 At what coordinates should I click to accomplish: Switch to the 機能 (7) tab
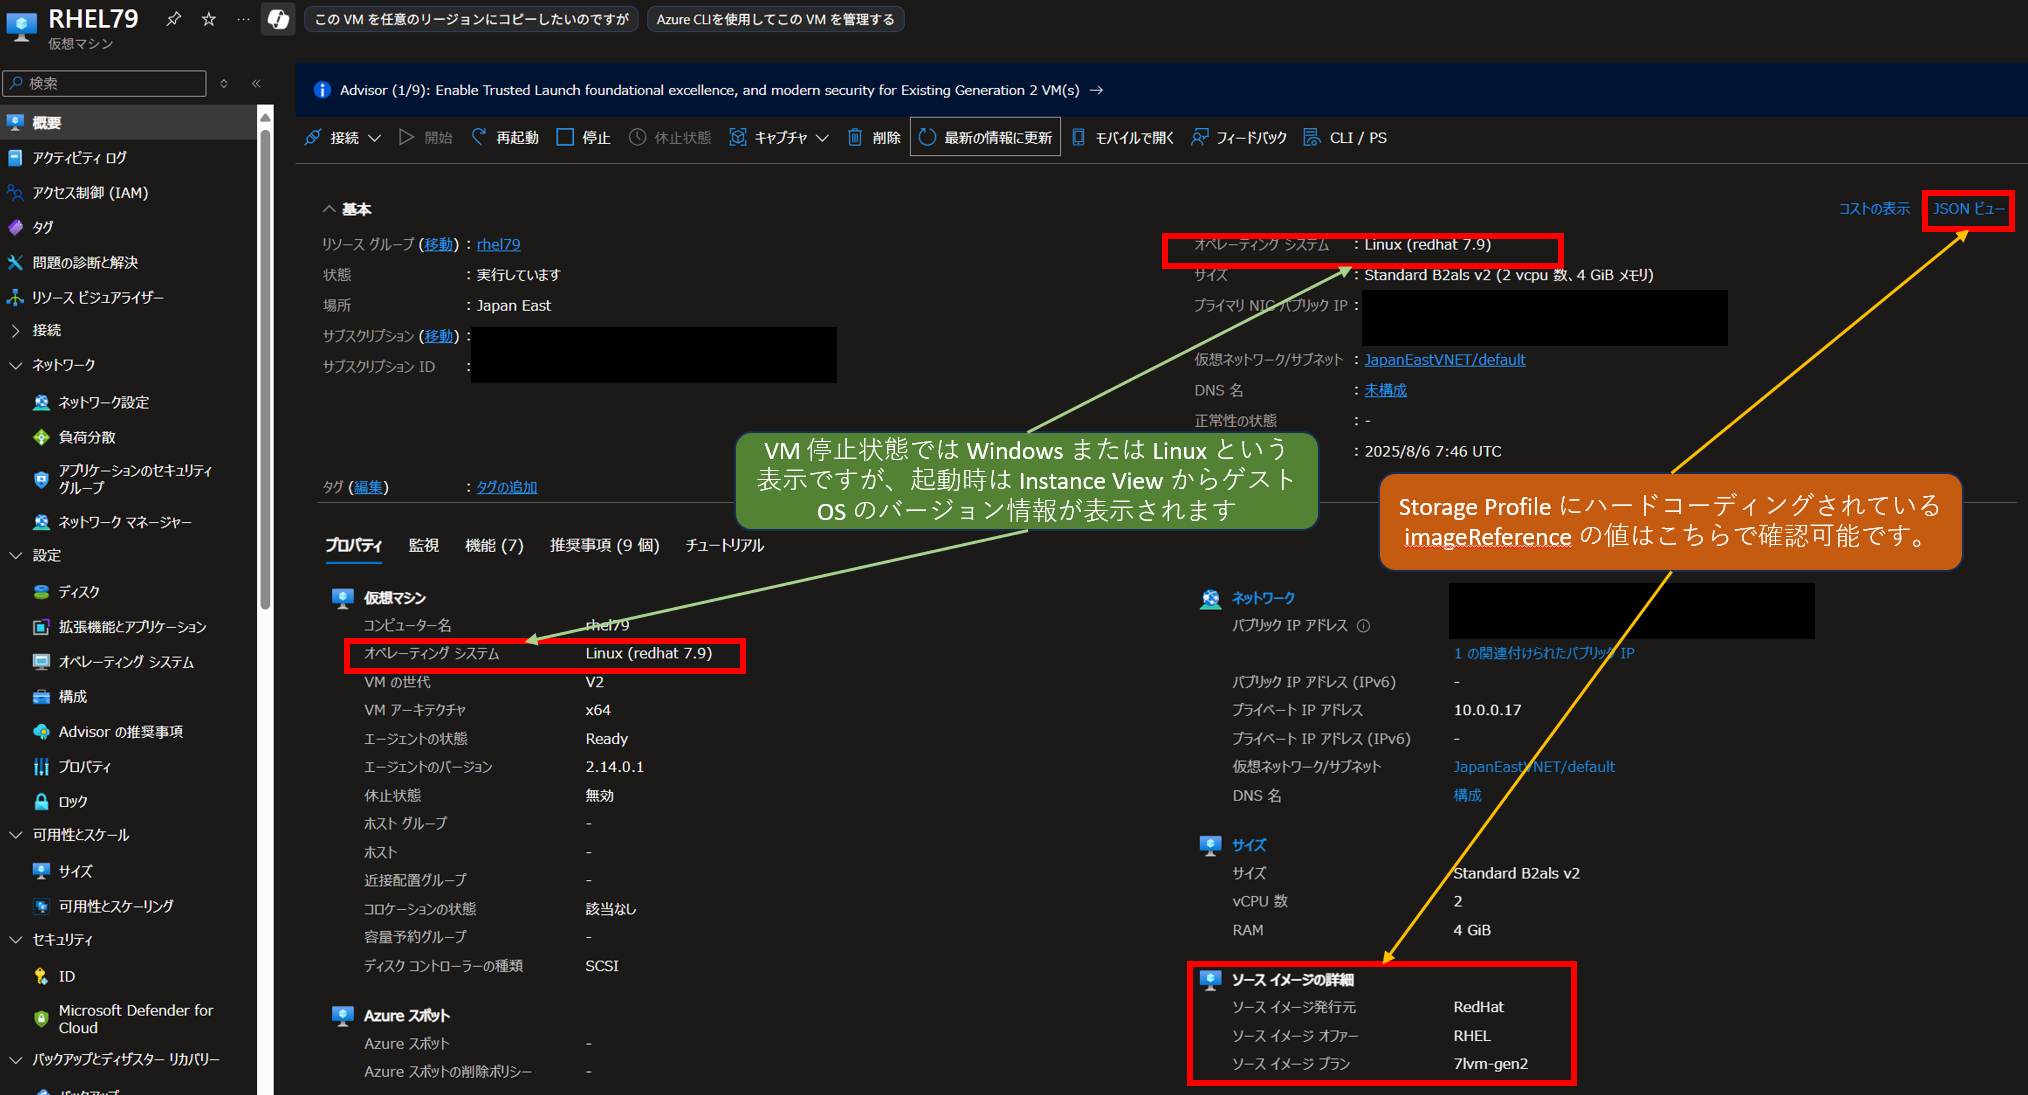point(494,546)
